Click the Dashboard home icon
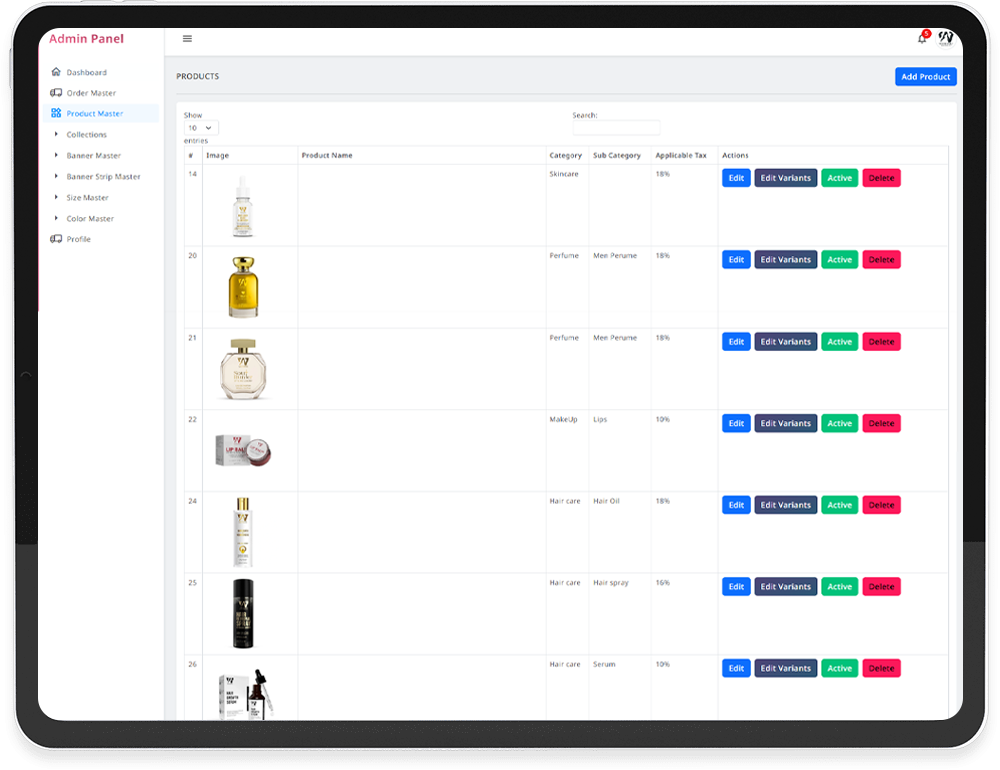The image size is (1000, 770). [56, 72]
